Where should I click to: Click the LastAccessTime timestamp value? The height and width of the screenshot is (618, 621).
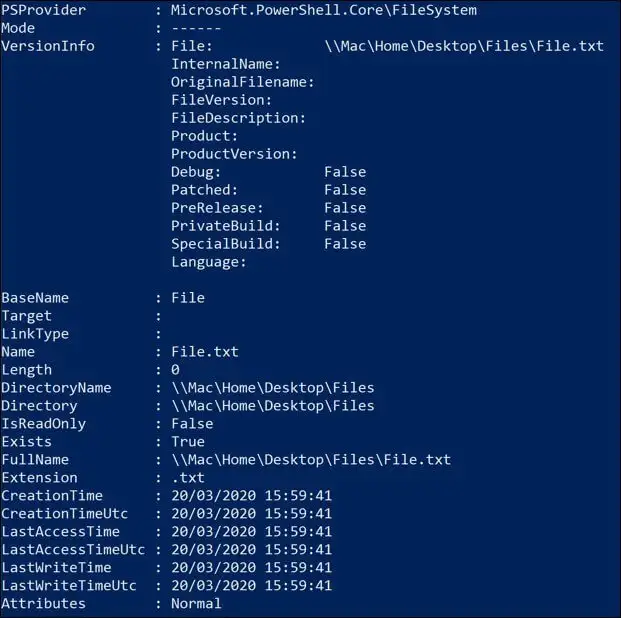[251, 532]
